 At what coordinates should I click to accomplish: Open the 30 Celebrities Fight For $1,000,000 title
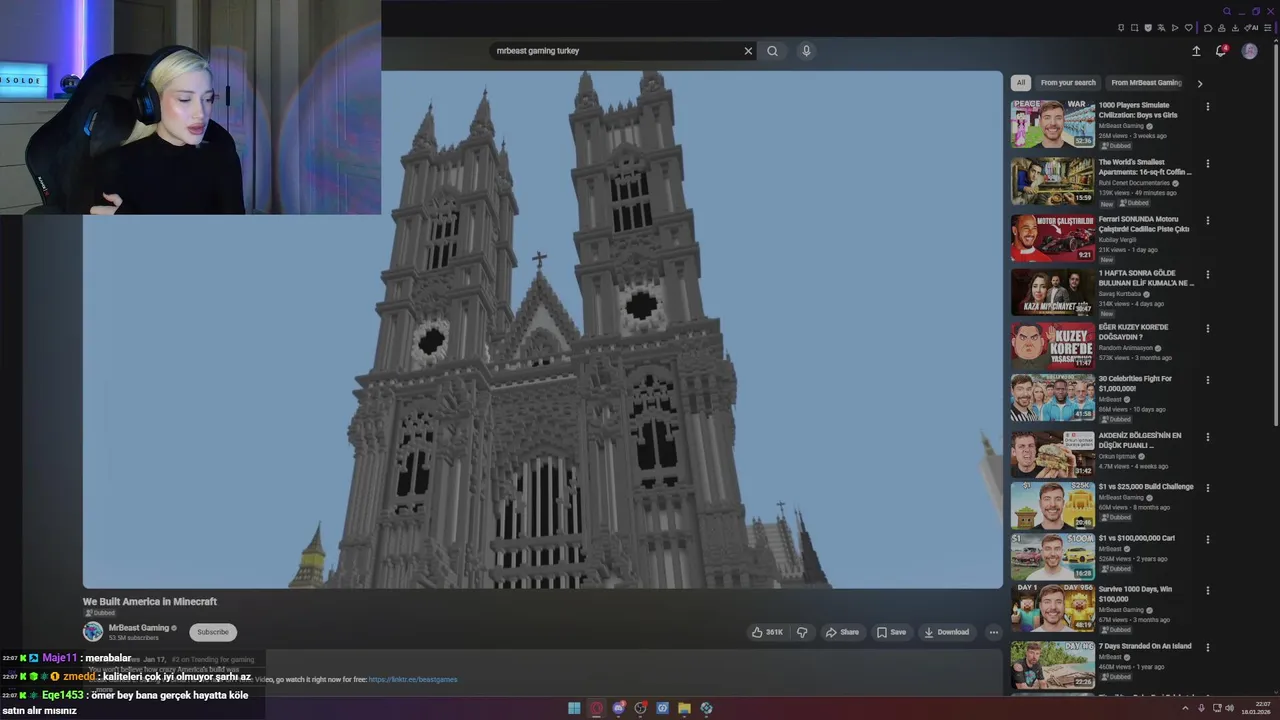pyautogui.click(x=1135, y=384)
